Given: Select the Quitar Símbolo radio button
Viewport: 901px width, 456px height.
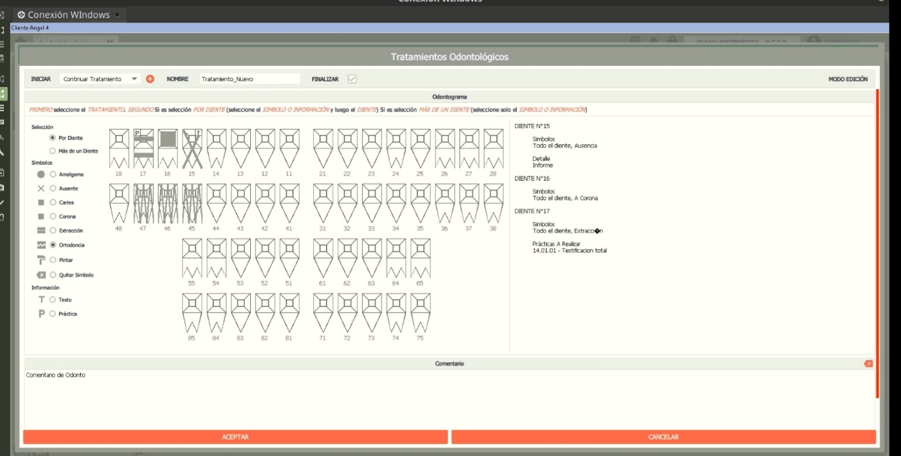Looking at the screenshot, I should click(x=53, y=275).
